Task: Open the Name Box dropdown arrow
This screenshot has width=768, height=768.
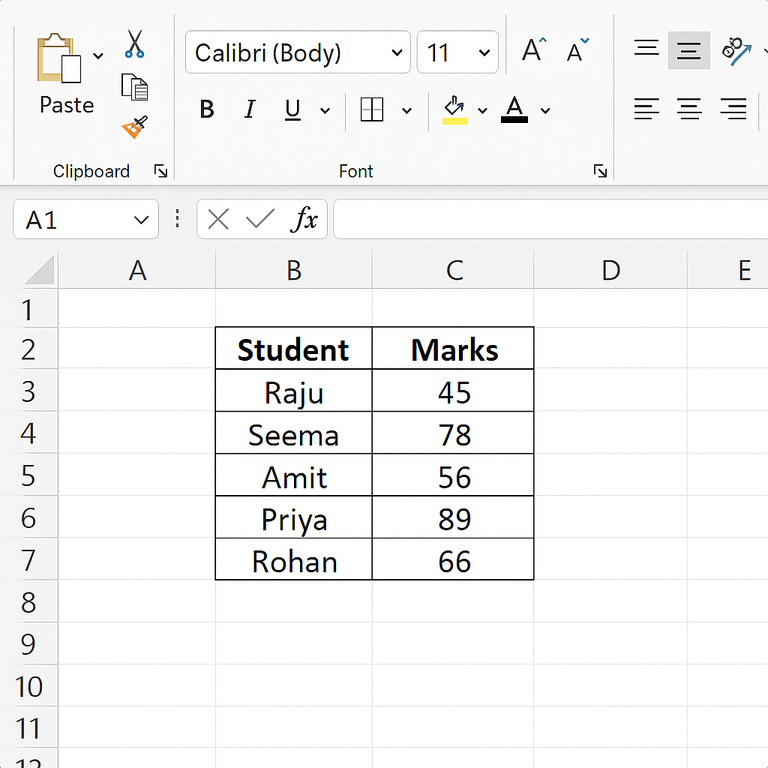Action: (142, 220)
